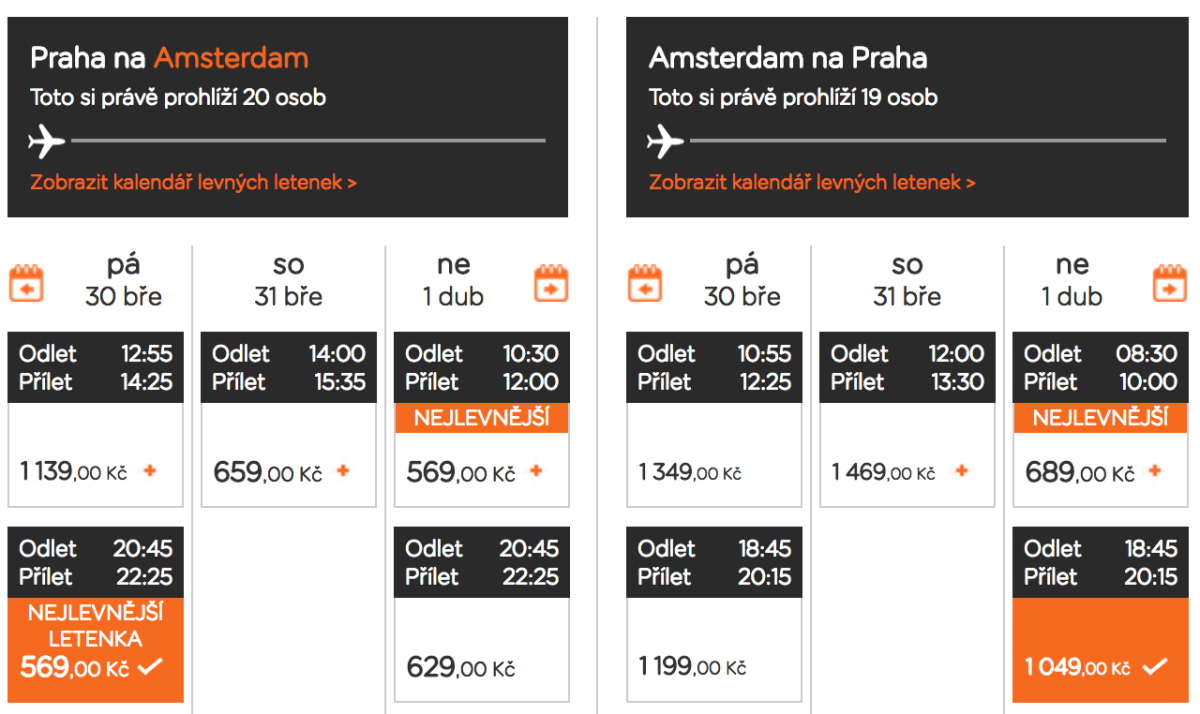
Task: Click next-day calendar icon for Amsterdam to Praha
Action: 1169,282
